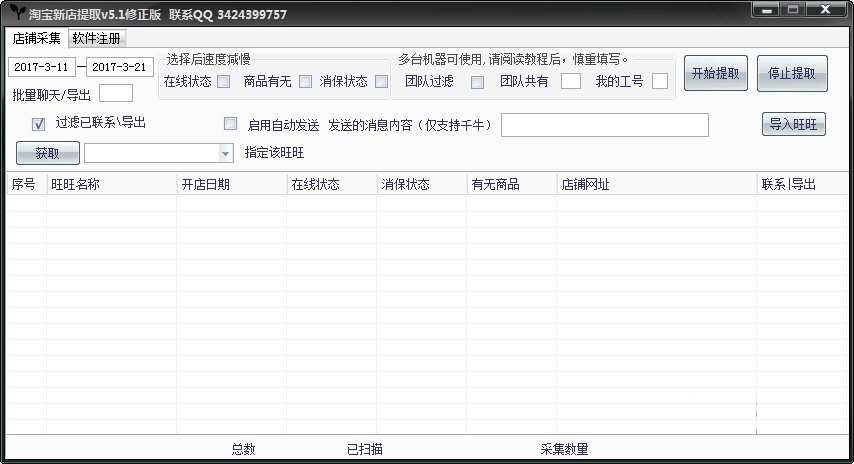Click the 采集数量 status bar label

click(x=564, y=449)
